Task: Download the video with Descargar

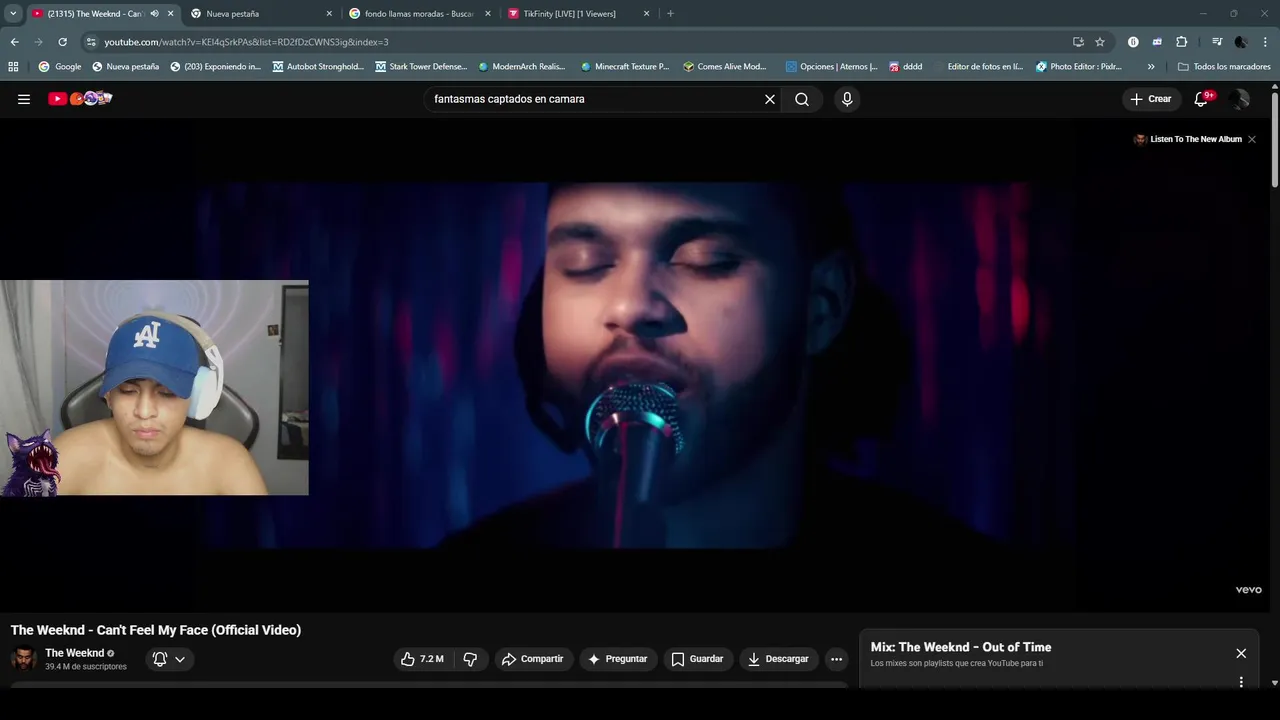Action: click(x=779, y=659)
